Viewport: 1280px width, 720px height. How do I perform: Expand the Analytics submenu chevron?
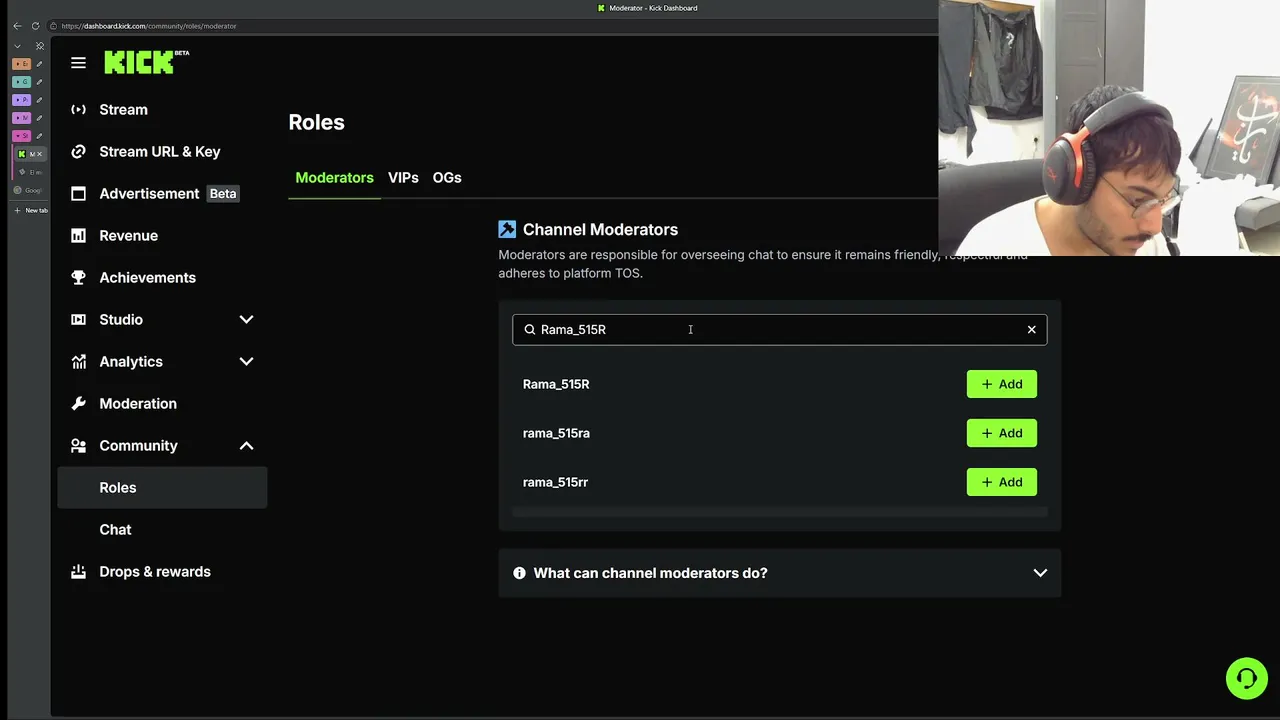(246, 362)
